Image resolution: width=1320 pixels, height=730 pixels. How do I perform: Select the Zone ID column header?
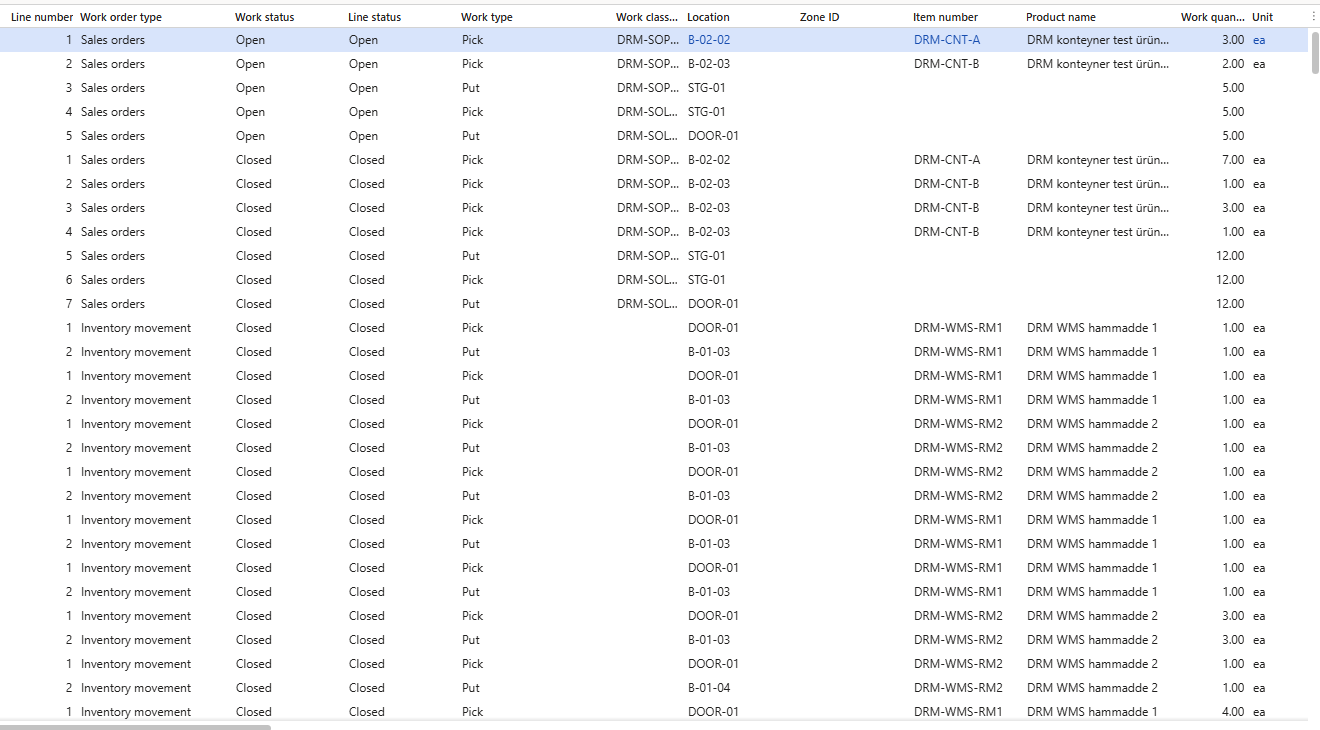coord(819,17)
